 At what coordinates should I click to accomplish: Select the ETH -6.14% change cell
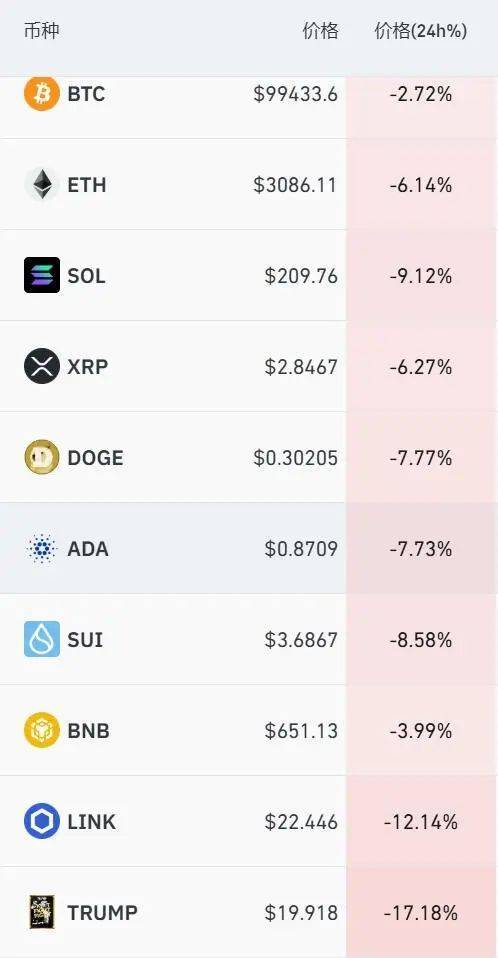tap(421, 185)
